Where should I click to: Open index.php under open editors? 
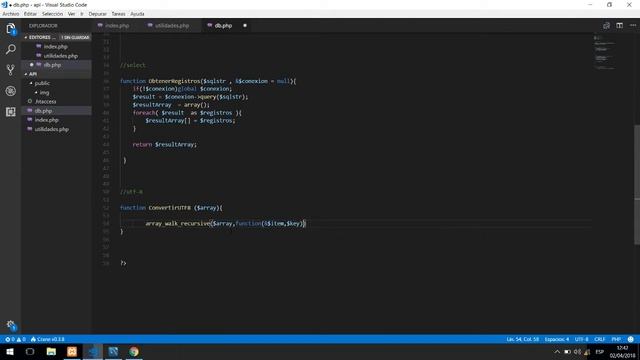(56, 47)
